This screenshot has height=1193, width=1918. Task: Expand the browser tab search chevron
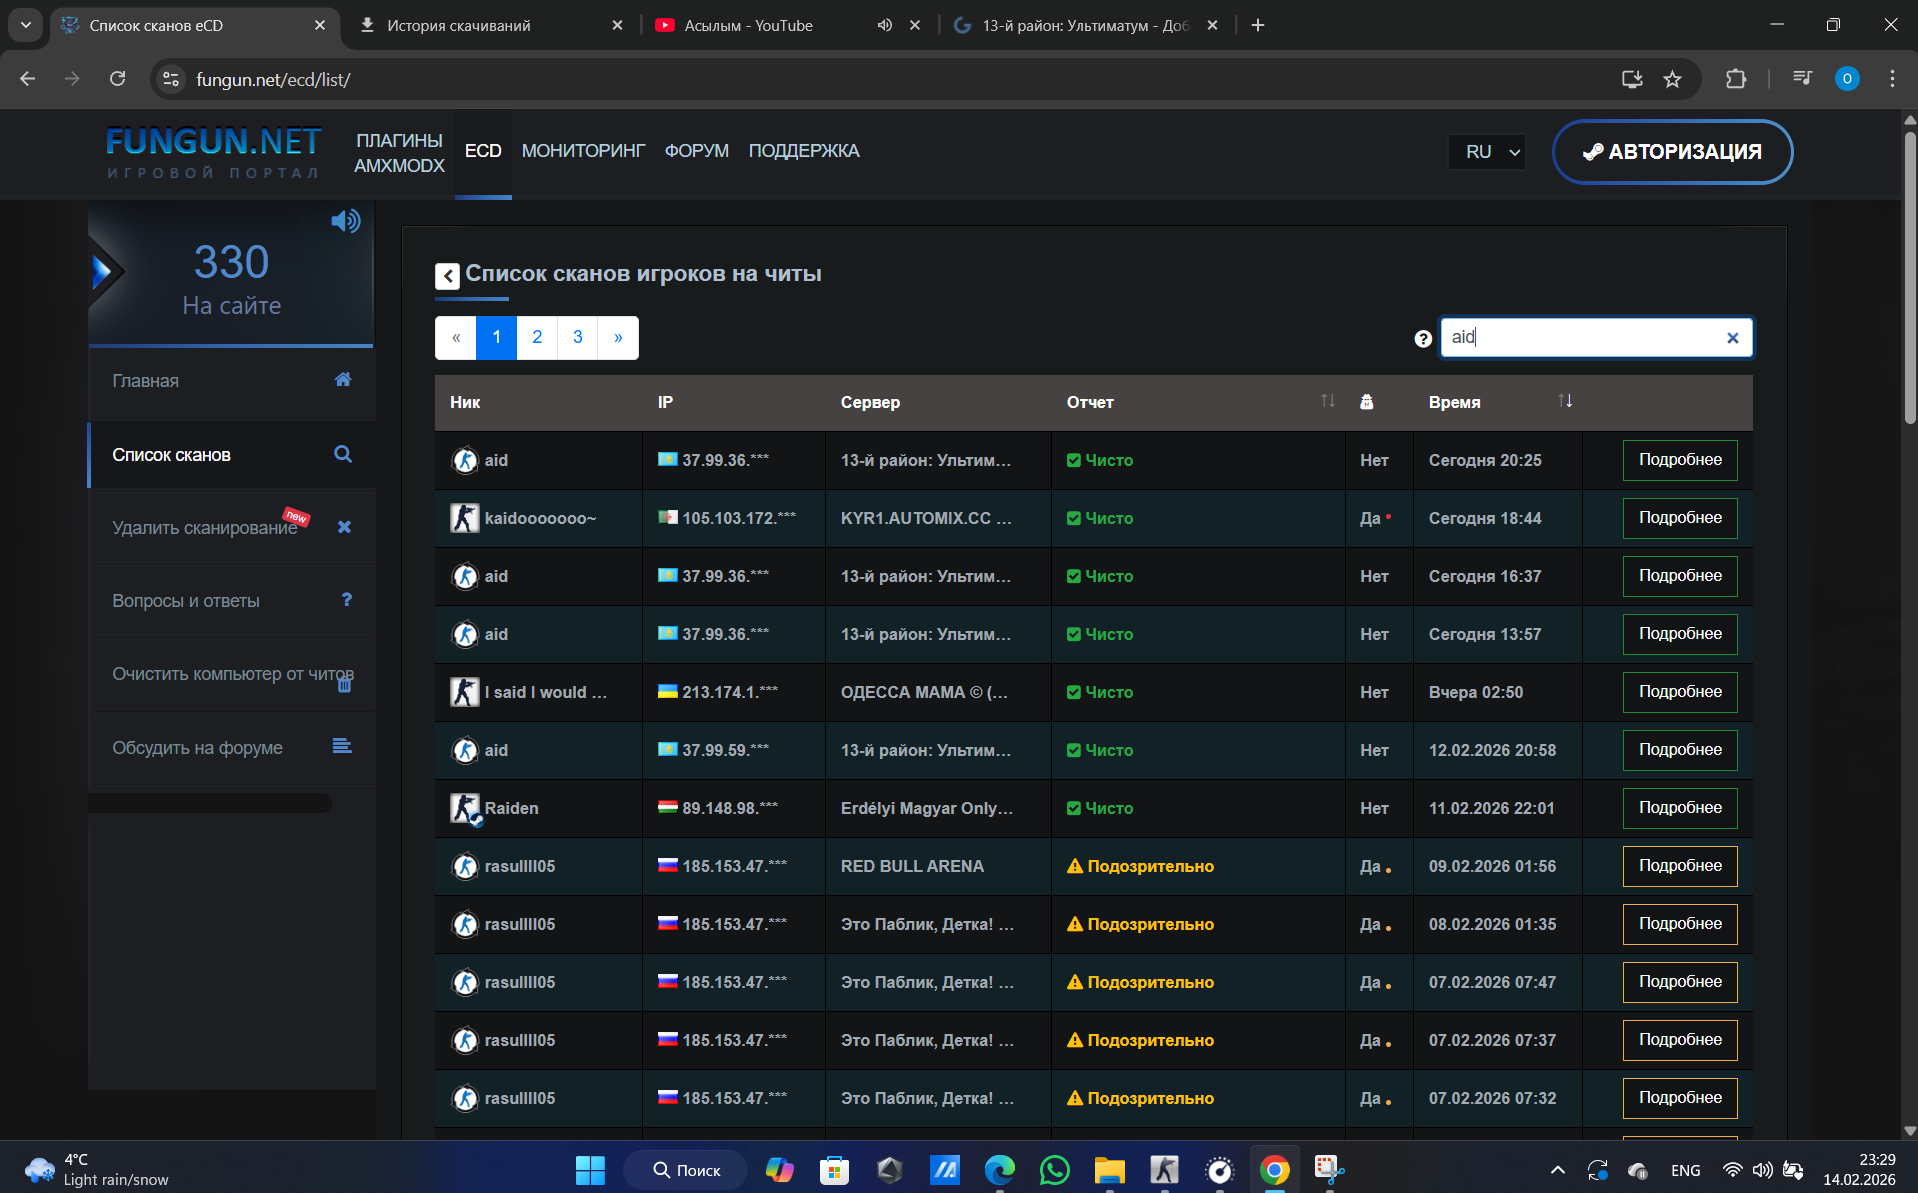pos(25,25)
